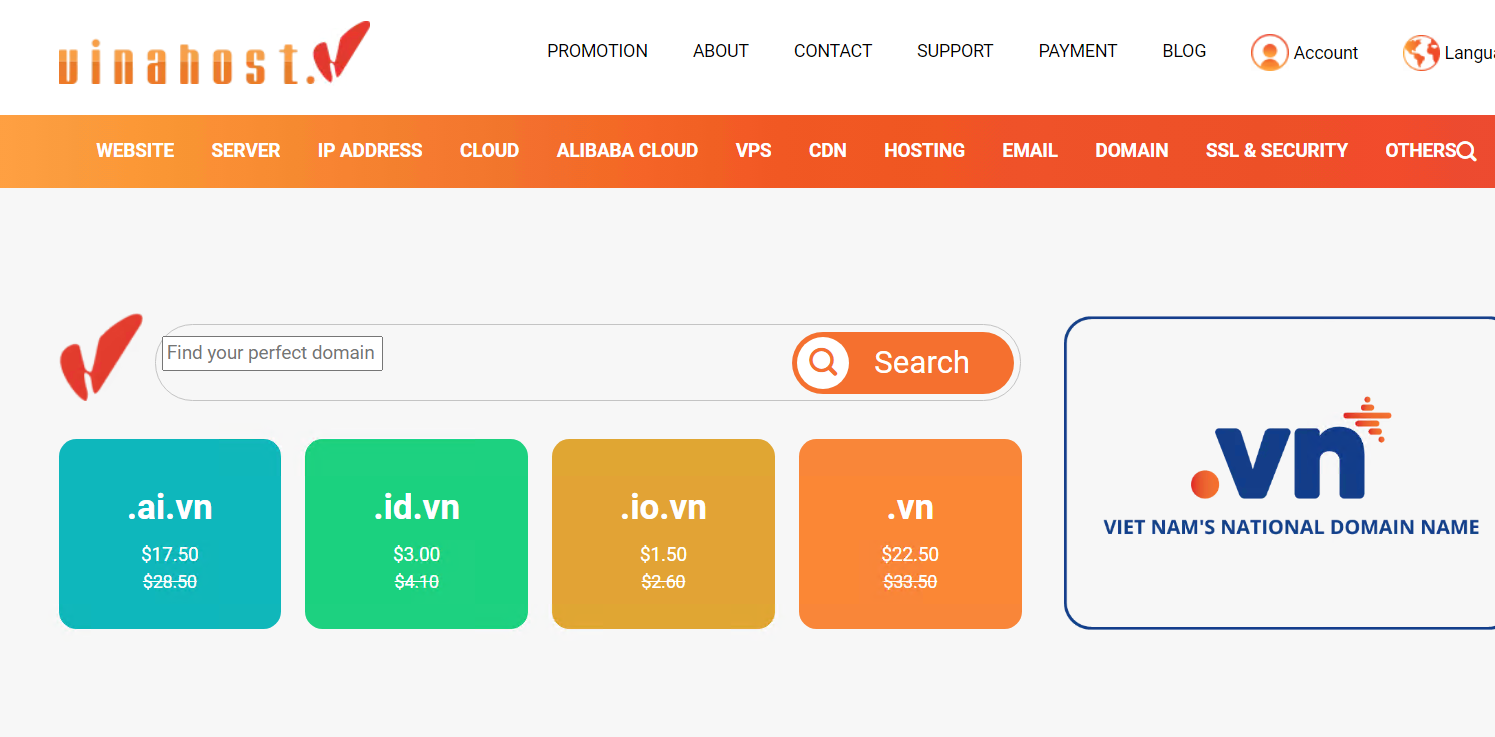
Task: Select the .ai.vn domain card
Action: click(170, 534)
